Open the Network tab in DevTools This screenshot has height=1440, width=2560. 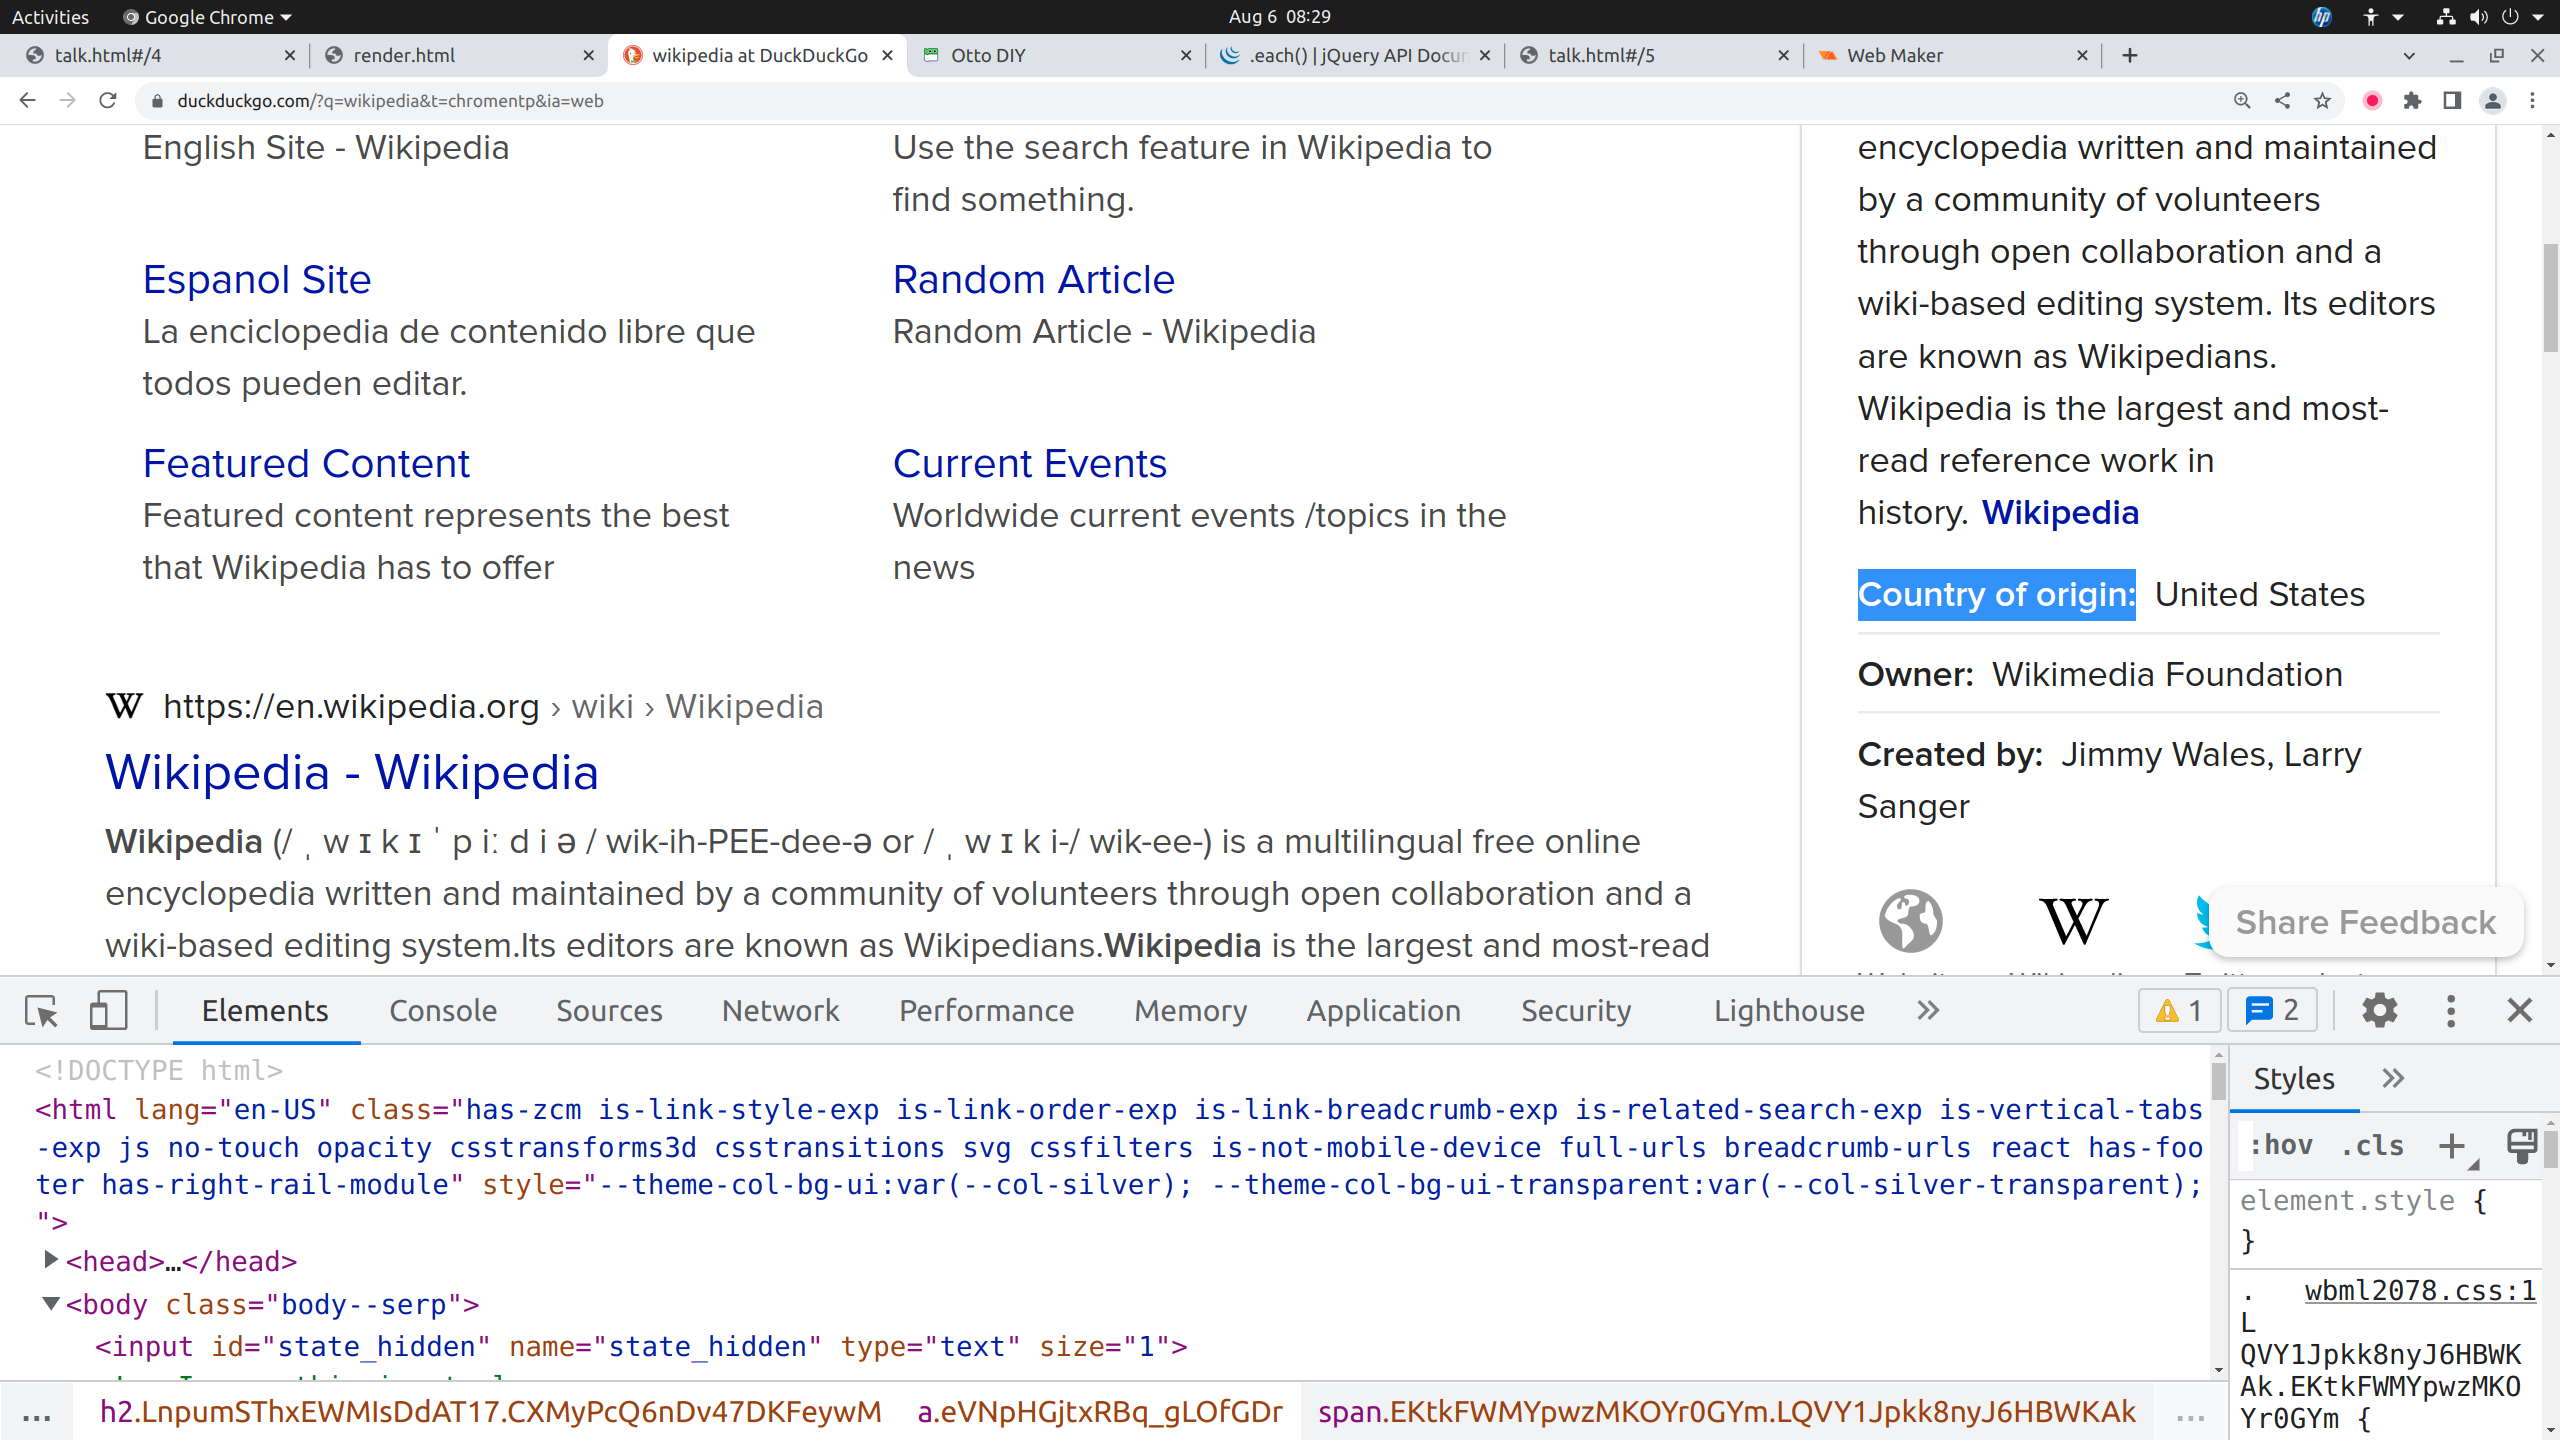pos(780,1011)
